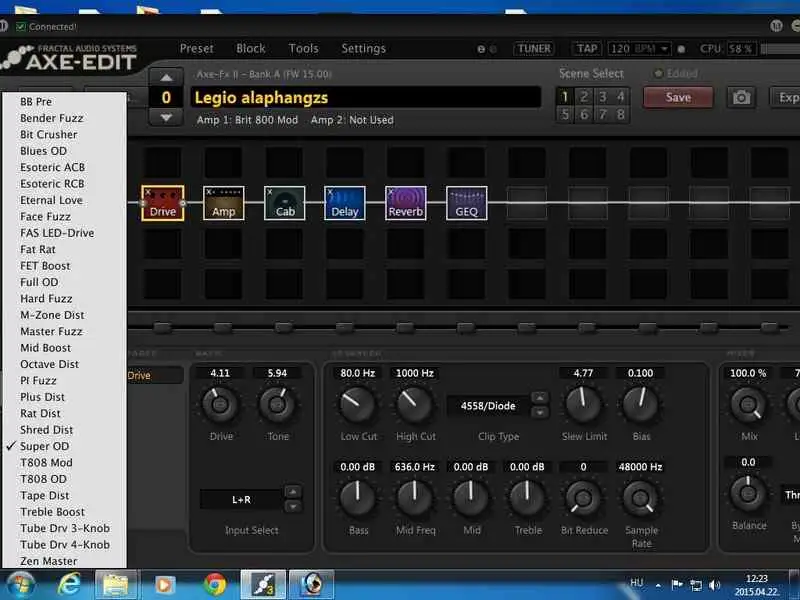Viewport: 800px width, 600px height.
Task: Open the Preset menu
Action: (196, 48)
